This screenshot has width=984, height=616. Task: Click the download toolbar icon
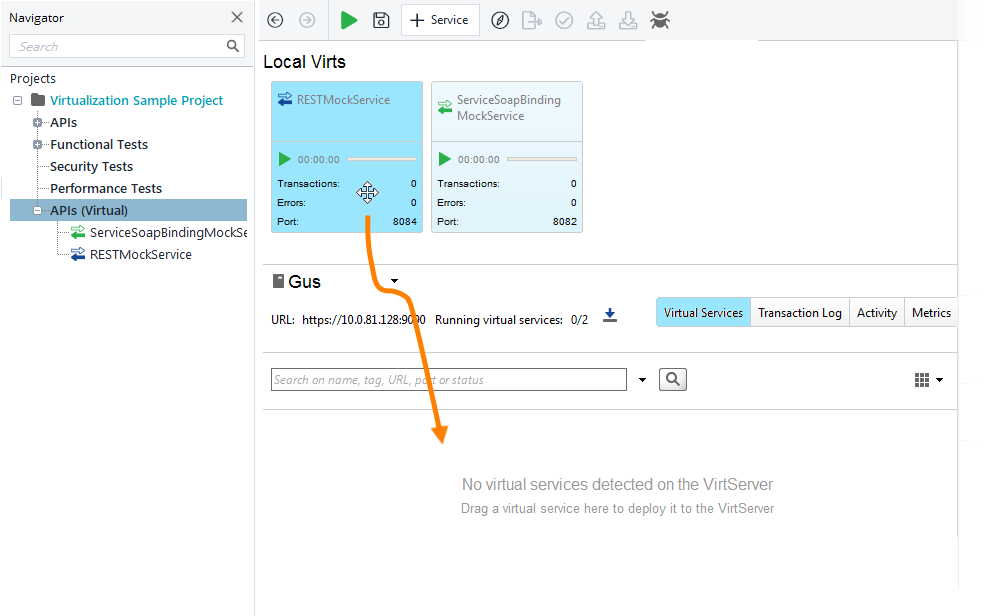click(628, 20)
